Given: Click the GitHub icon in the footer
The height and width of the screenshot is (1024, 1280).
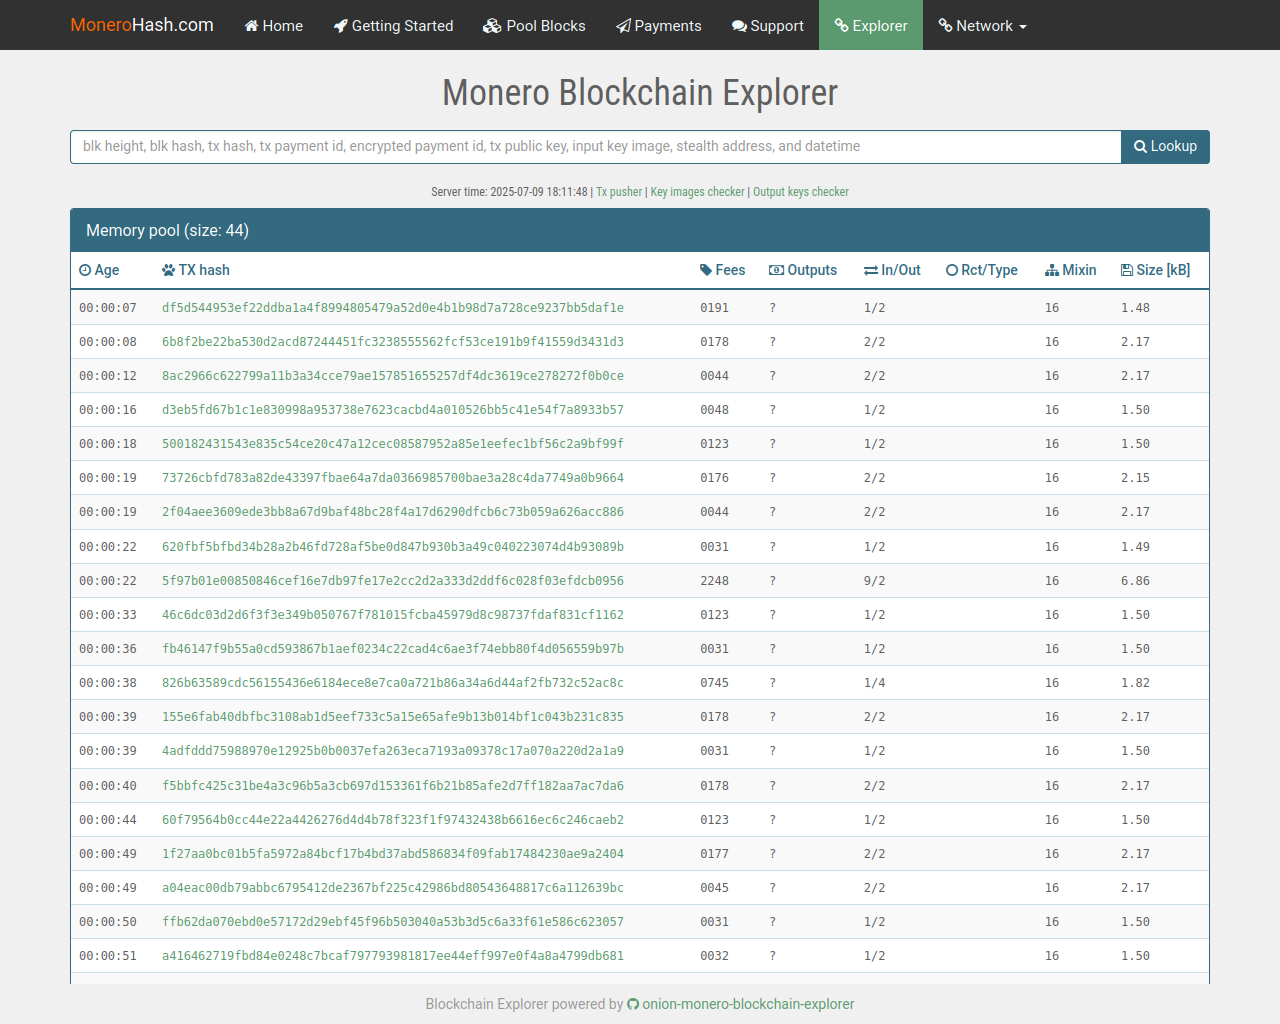Looking at the screenshot, I should 633,1004.
